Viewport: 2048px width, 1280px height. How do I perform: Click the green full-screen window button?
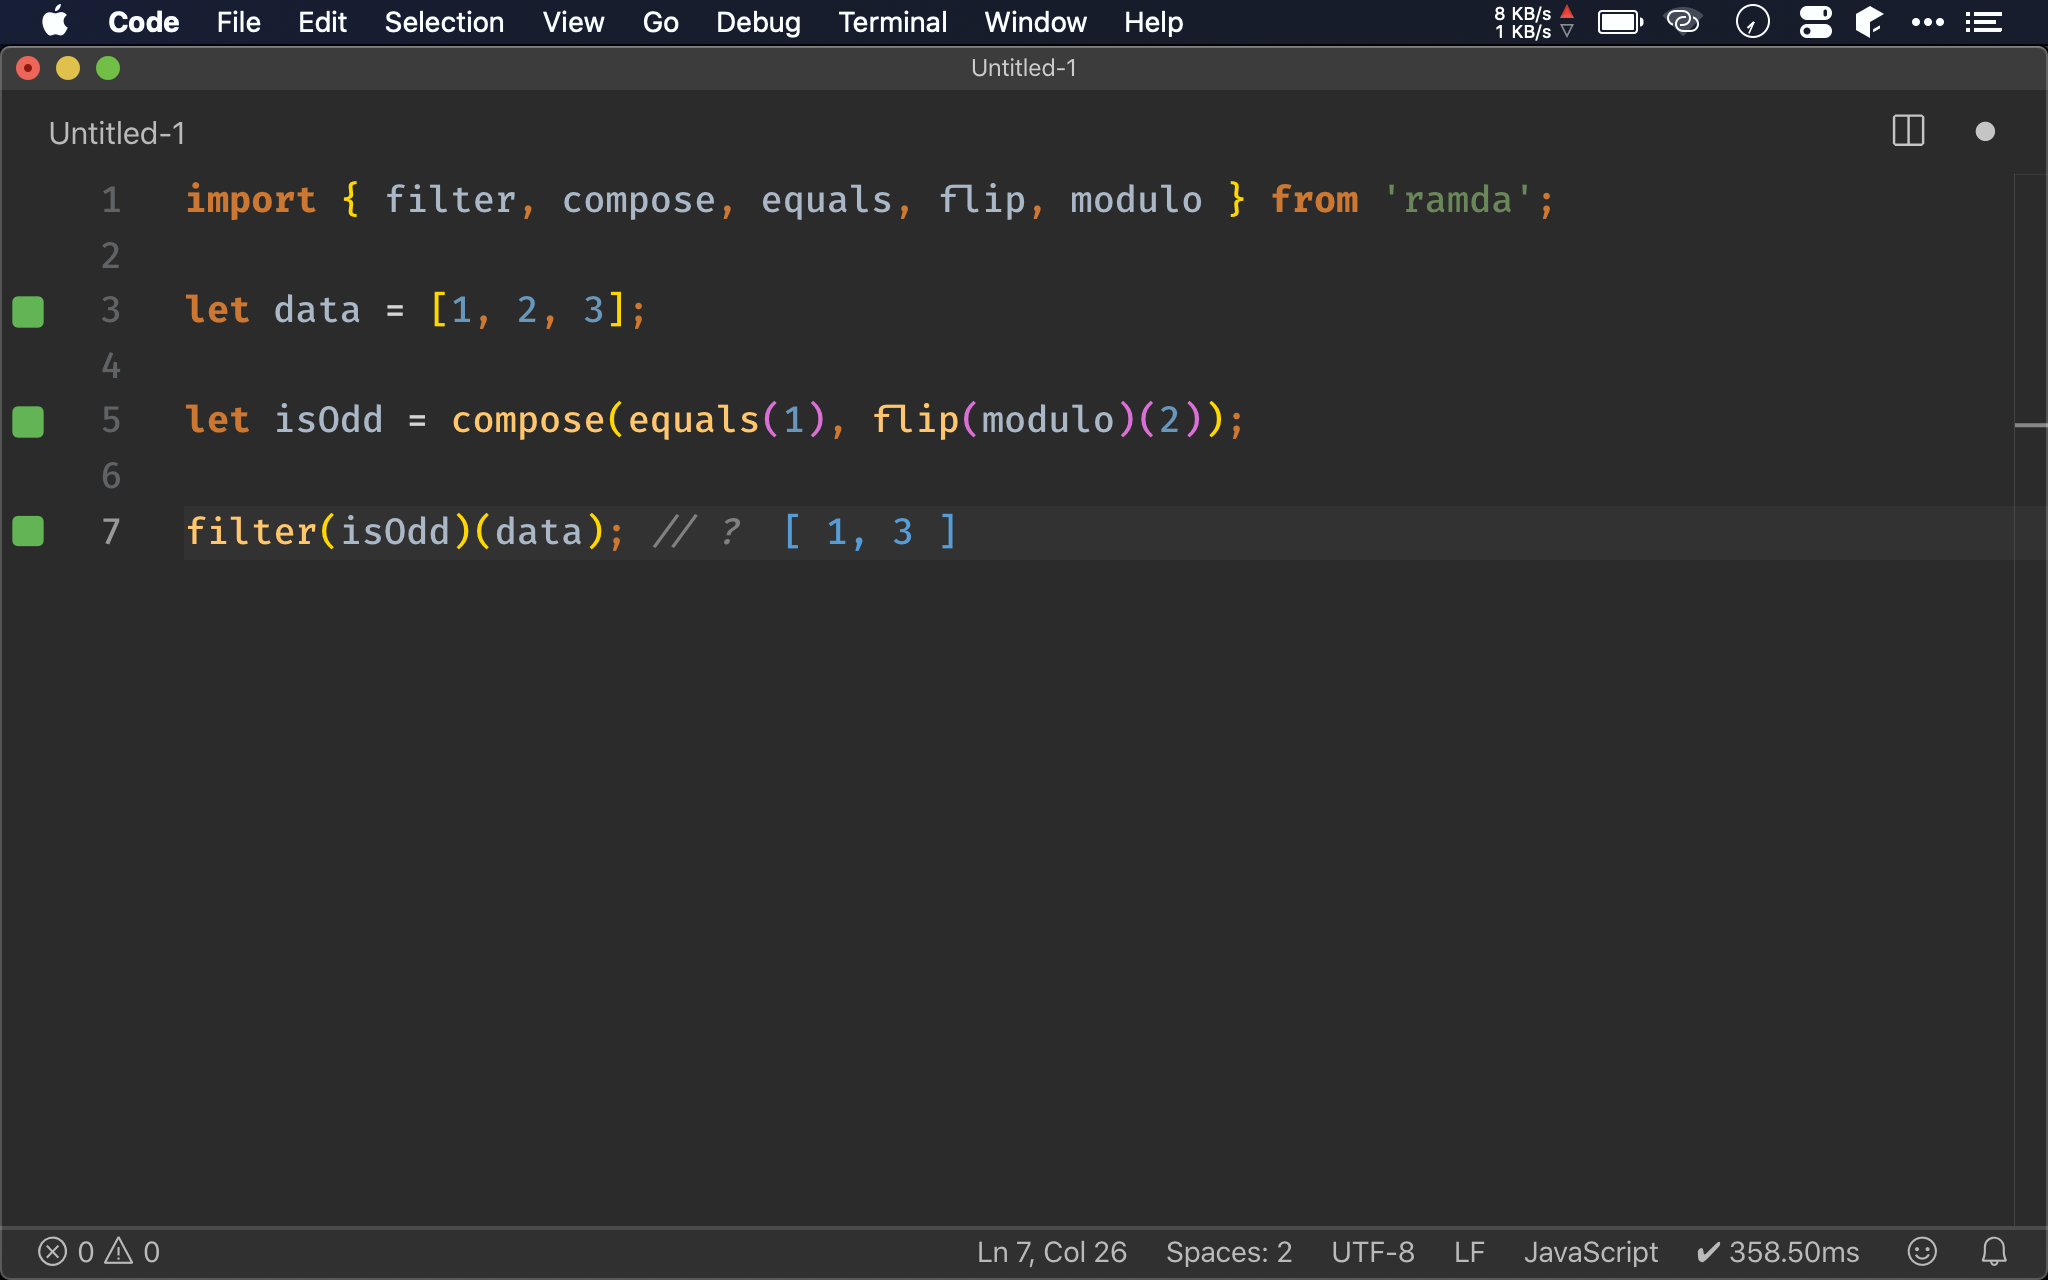(x=108, y=68)
